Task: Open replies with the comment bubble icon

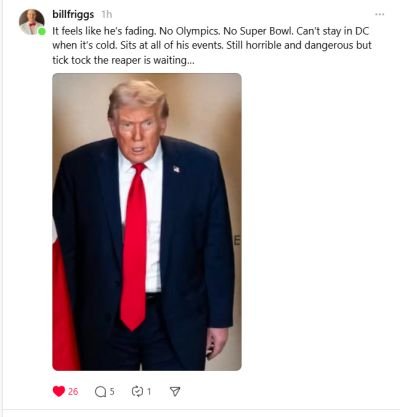Action: point(100,391)
